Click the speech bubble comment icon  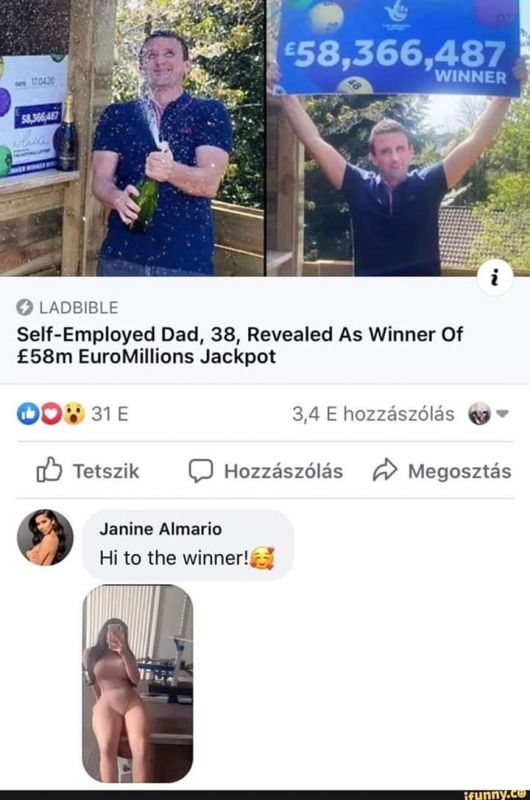pos(201,471)
